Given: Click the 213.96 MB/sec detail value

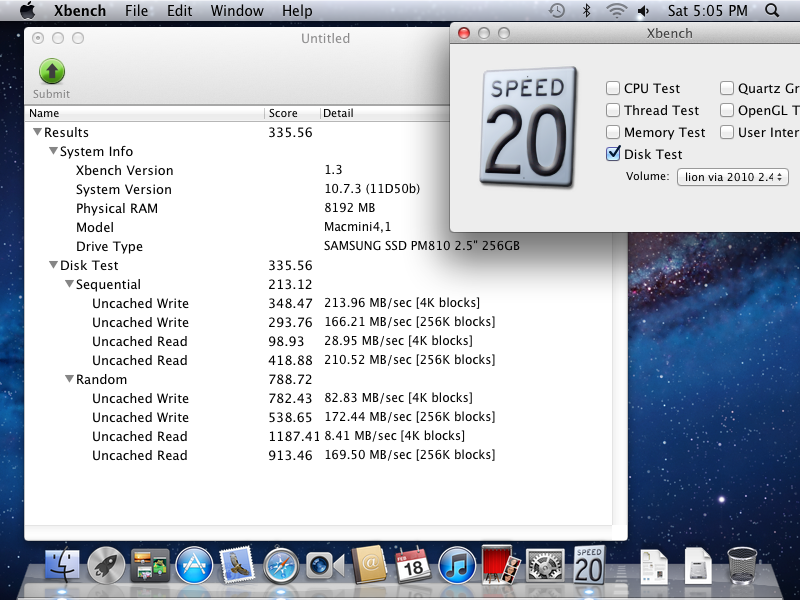Looking at the screenshot, I should tap(402, 303).
